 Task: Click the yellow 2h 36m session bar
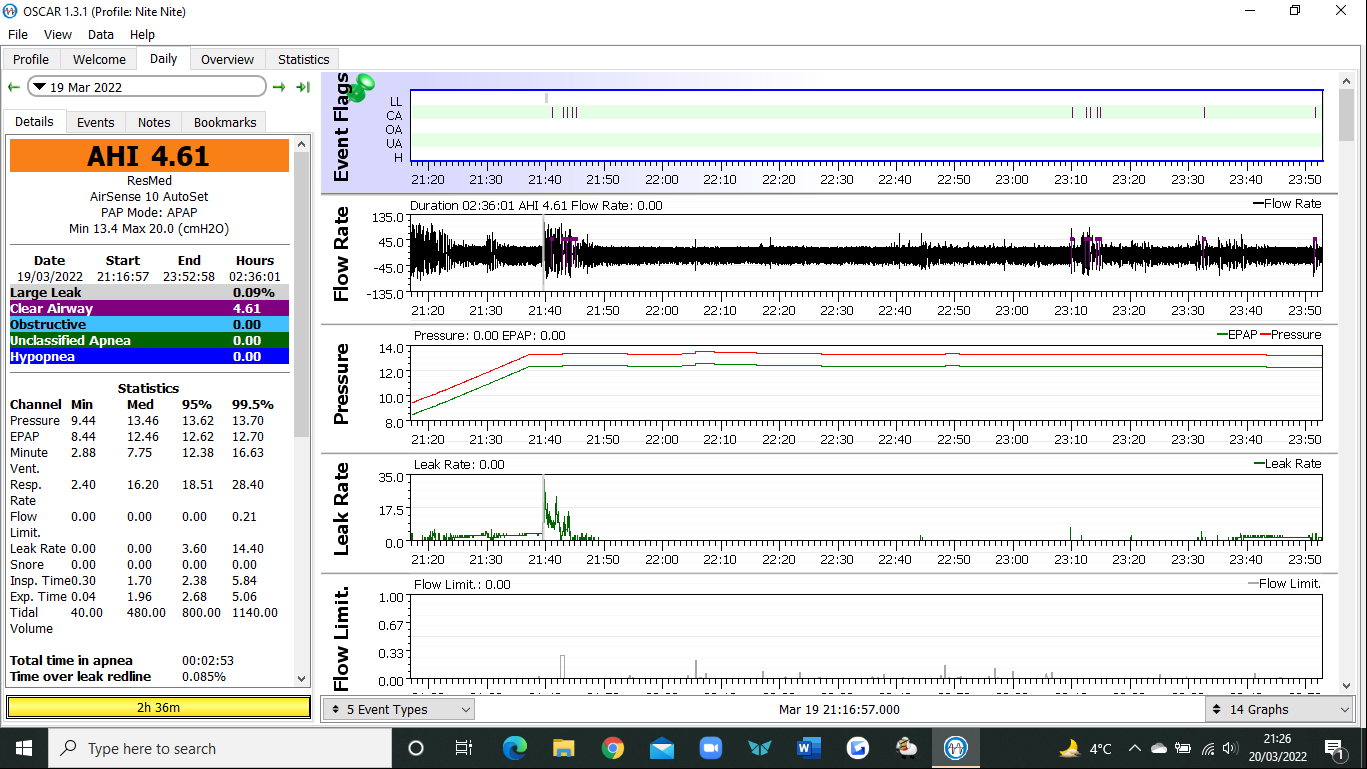tap(158, 707)
